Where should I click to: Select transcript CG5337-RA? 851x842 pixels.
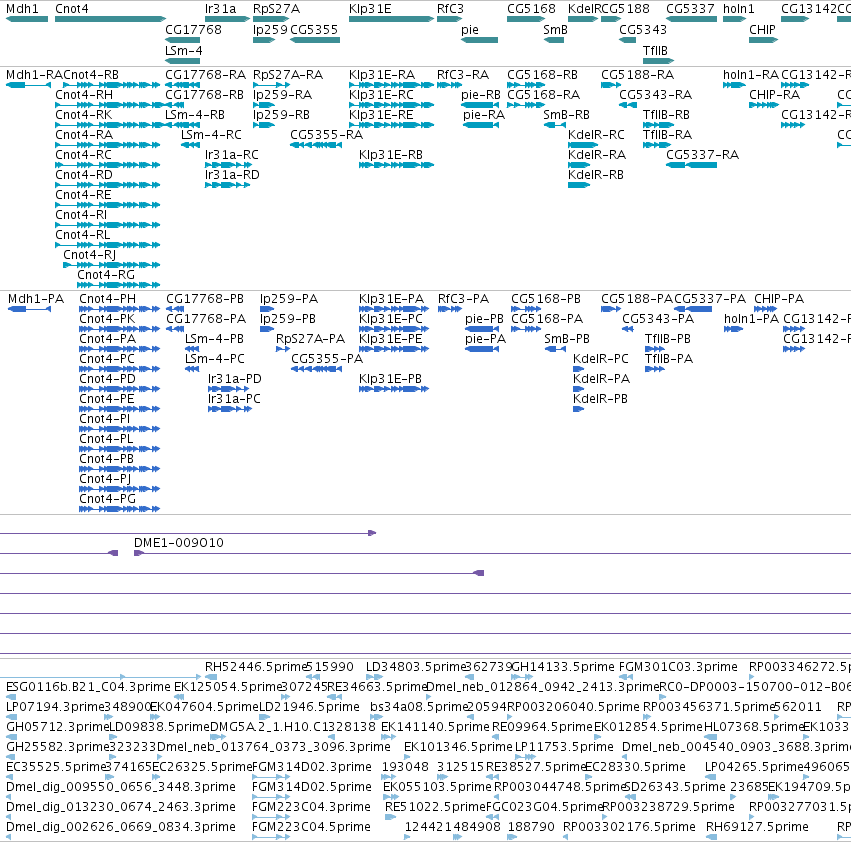click(702, 155)
